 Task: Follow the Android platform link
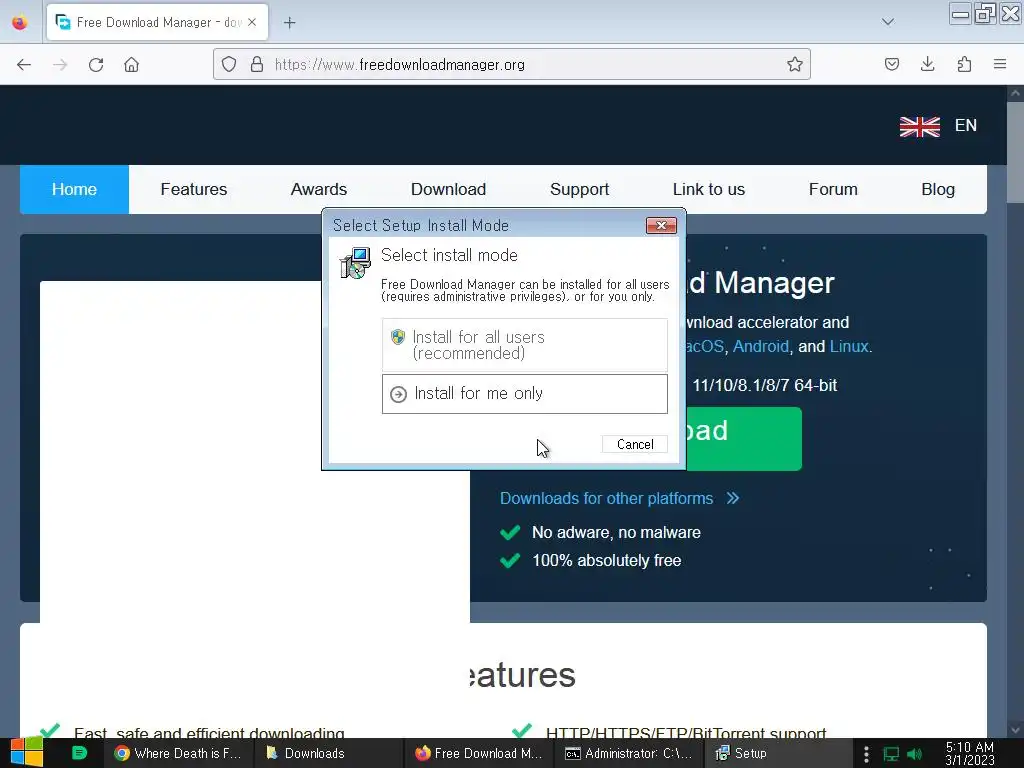click(761, 346)
